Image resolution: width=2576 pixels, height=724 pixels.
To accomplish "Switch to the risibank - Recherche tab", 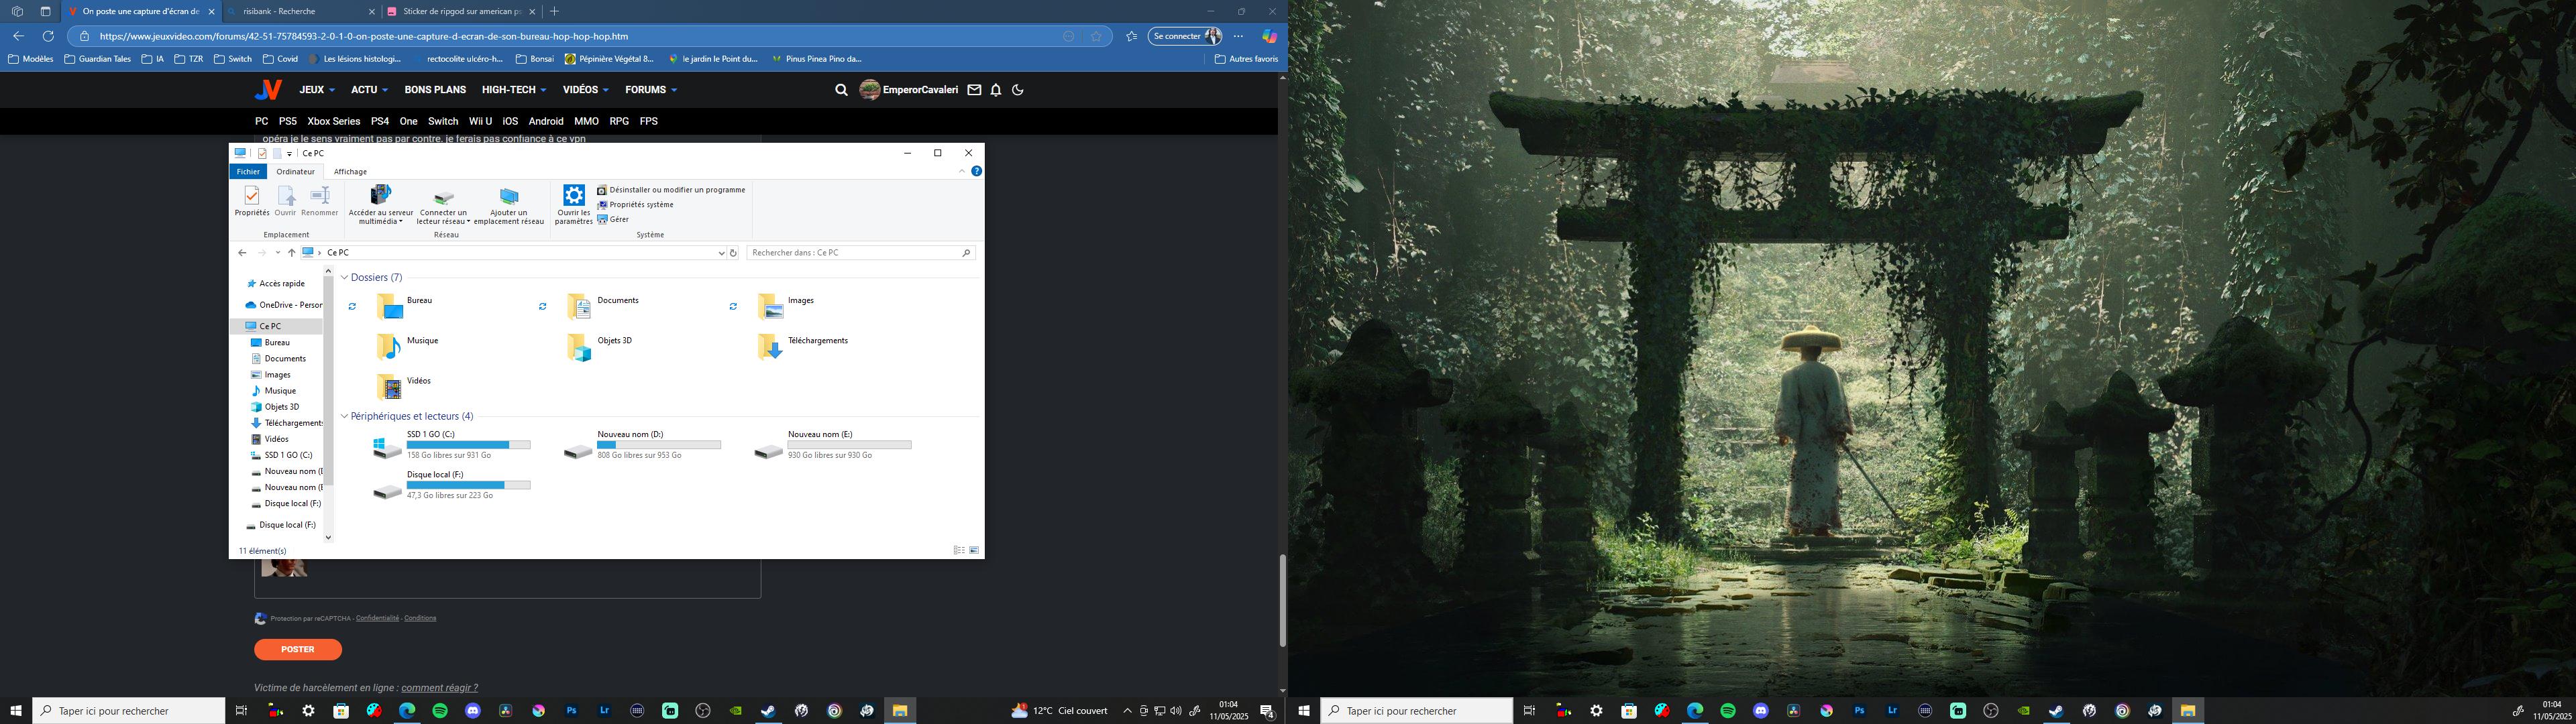I will pos(301,11).
